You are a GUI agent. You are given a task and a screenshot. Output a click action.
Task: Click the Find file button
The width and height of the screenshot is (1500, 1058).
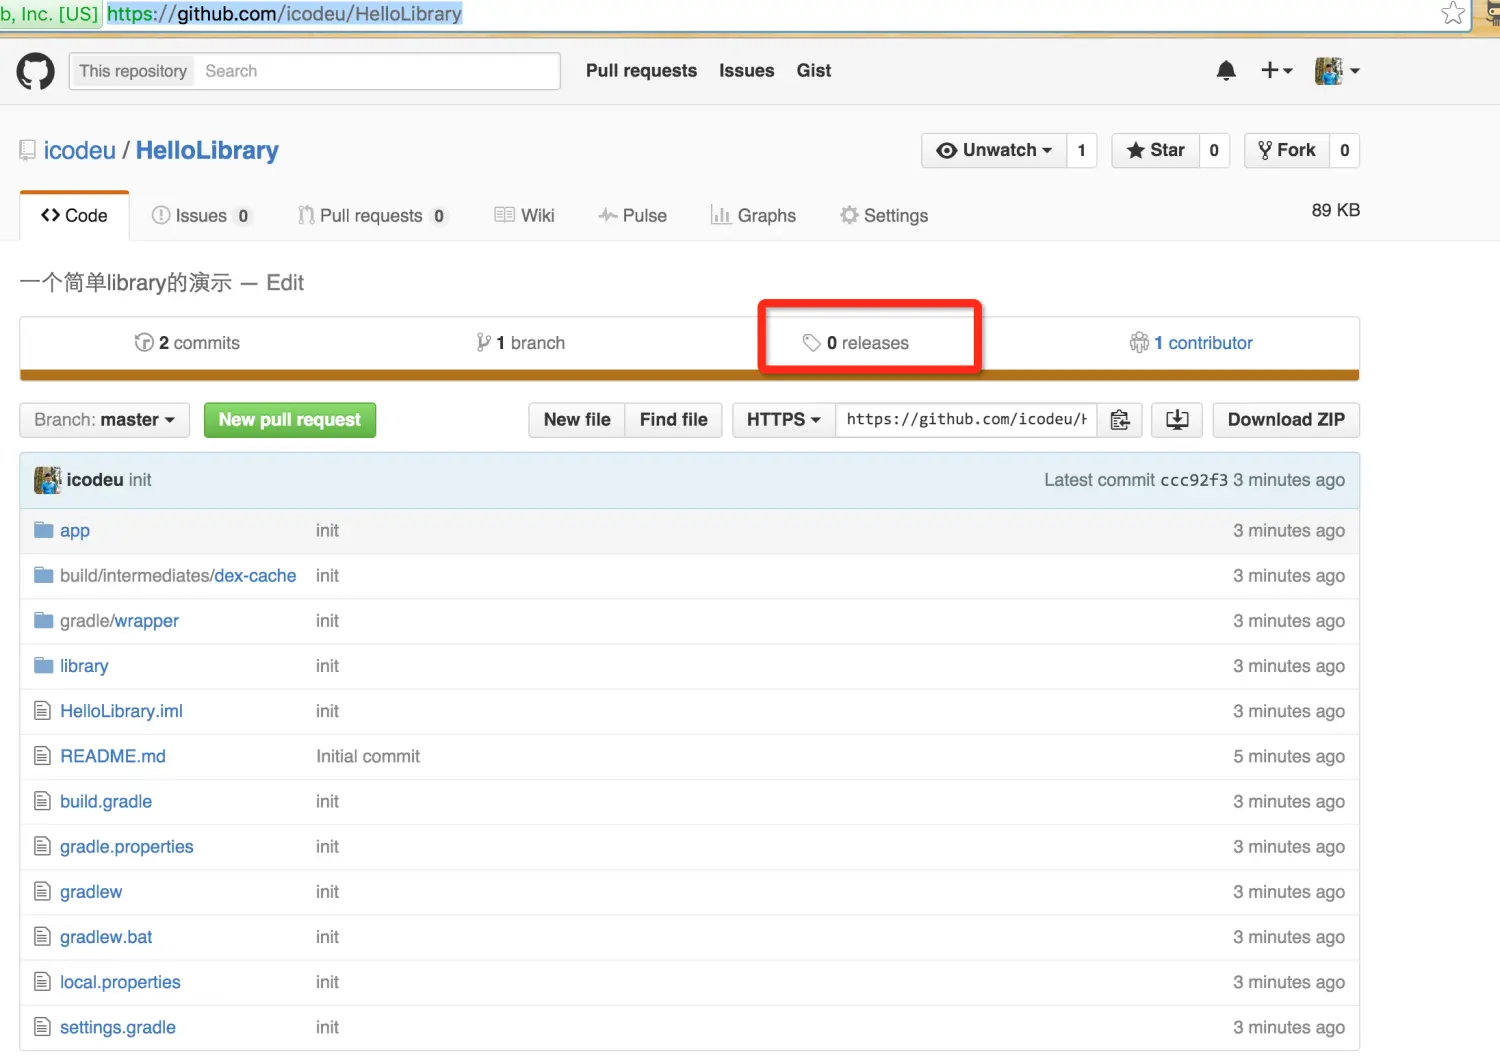(x=674, y=420)
